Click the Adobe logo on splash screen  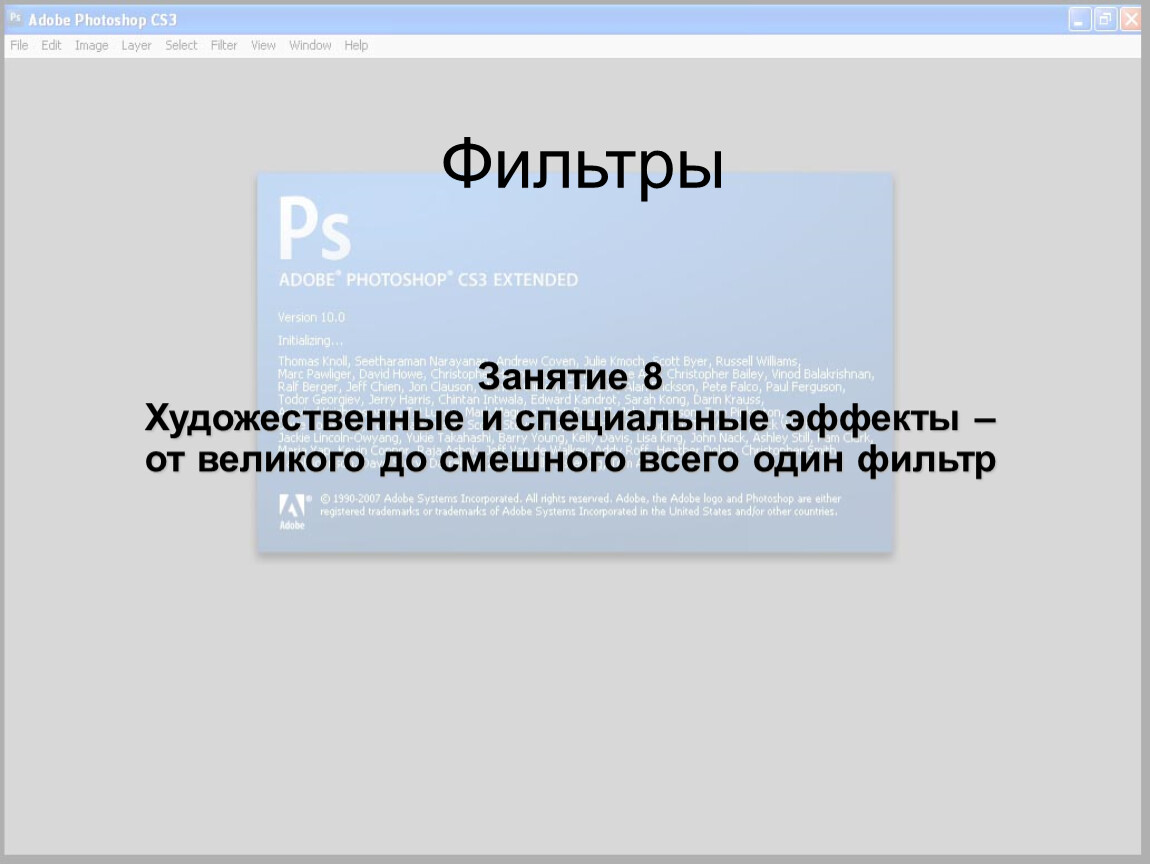pos(292,511)
